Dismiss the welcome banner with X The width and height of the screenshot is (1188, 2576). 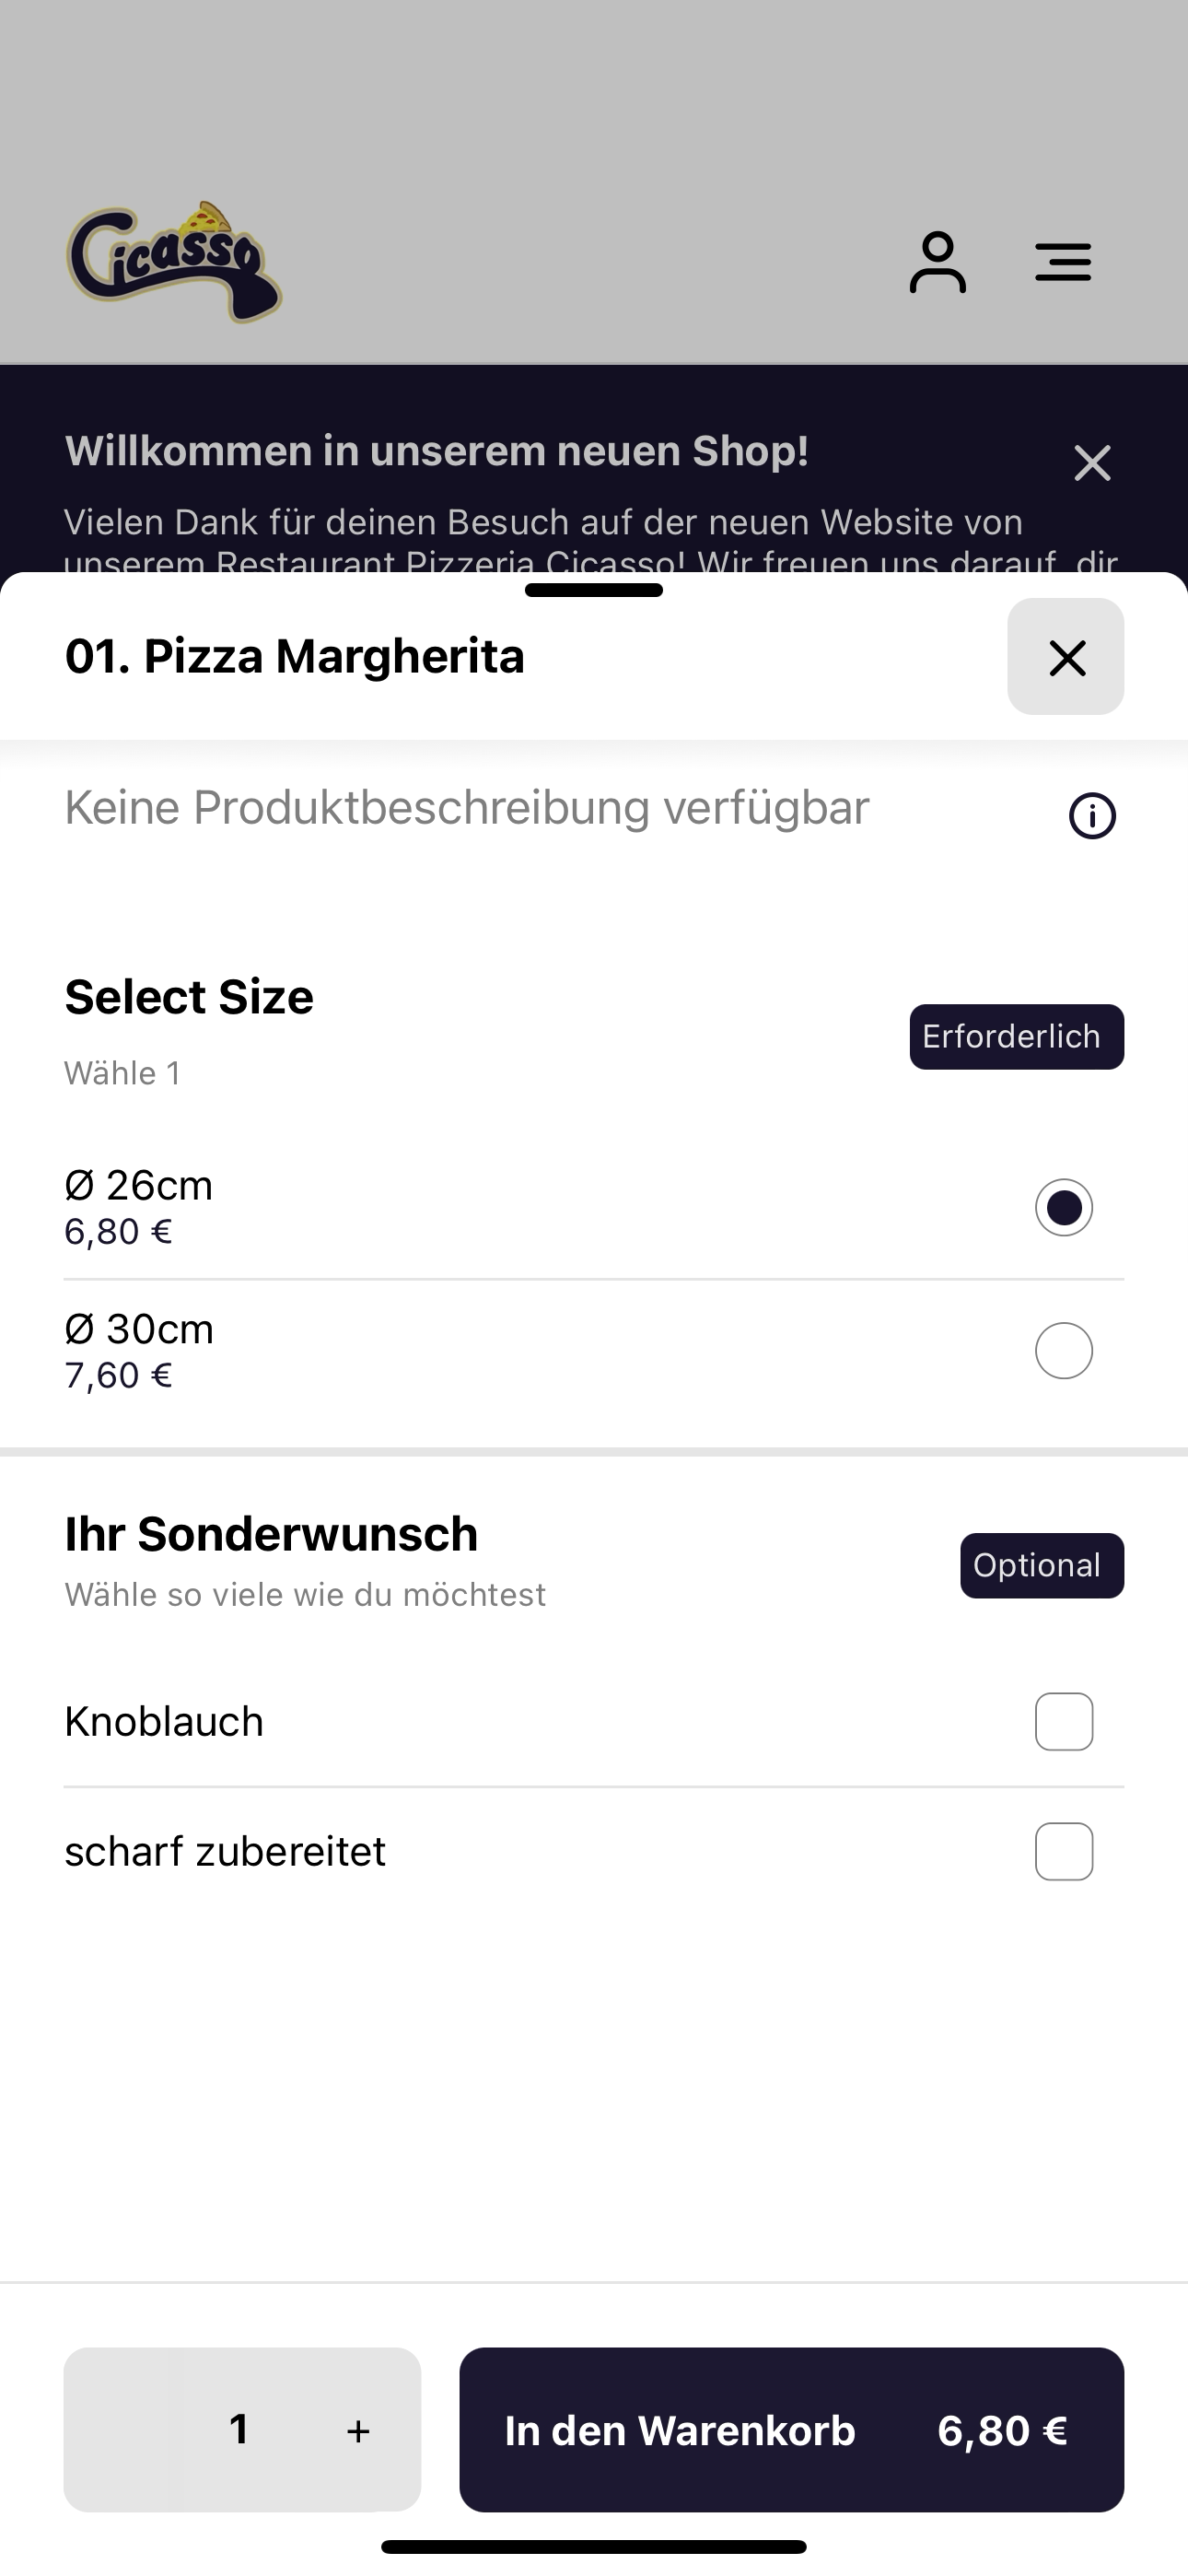pyautogui.click(x=1092, y=463)
